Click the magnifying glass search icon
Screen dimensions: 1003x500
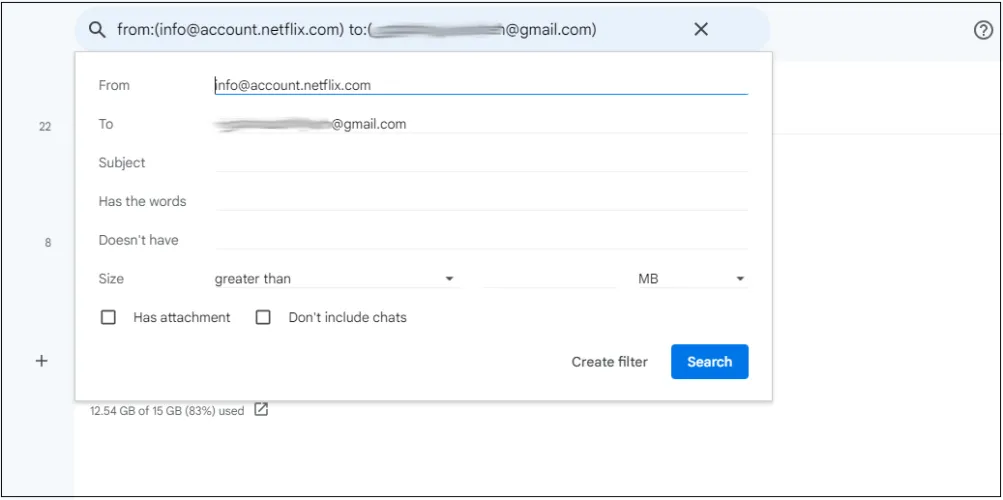[x=97, y=30]
